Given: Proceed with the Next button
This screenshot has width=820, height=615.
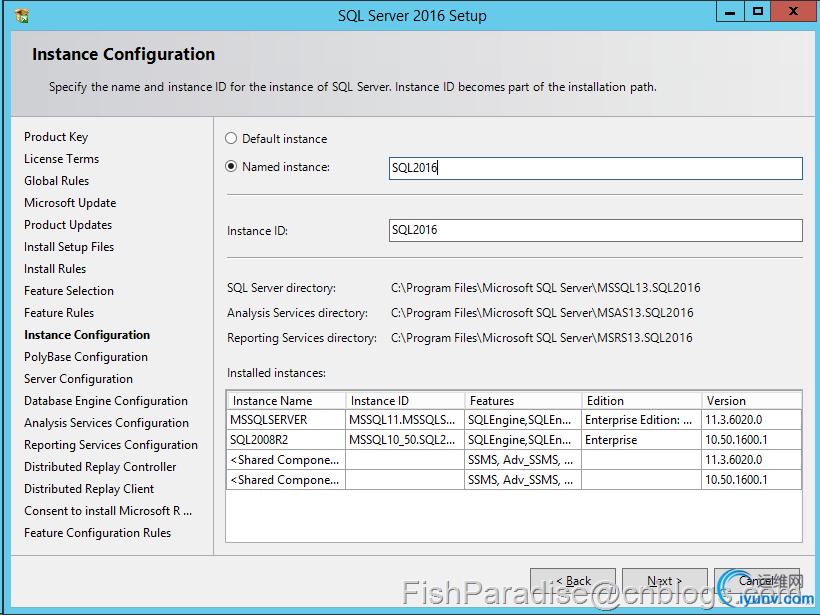Looking at the screenshot, I should coord(665,581).
